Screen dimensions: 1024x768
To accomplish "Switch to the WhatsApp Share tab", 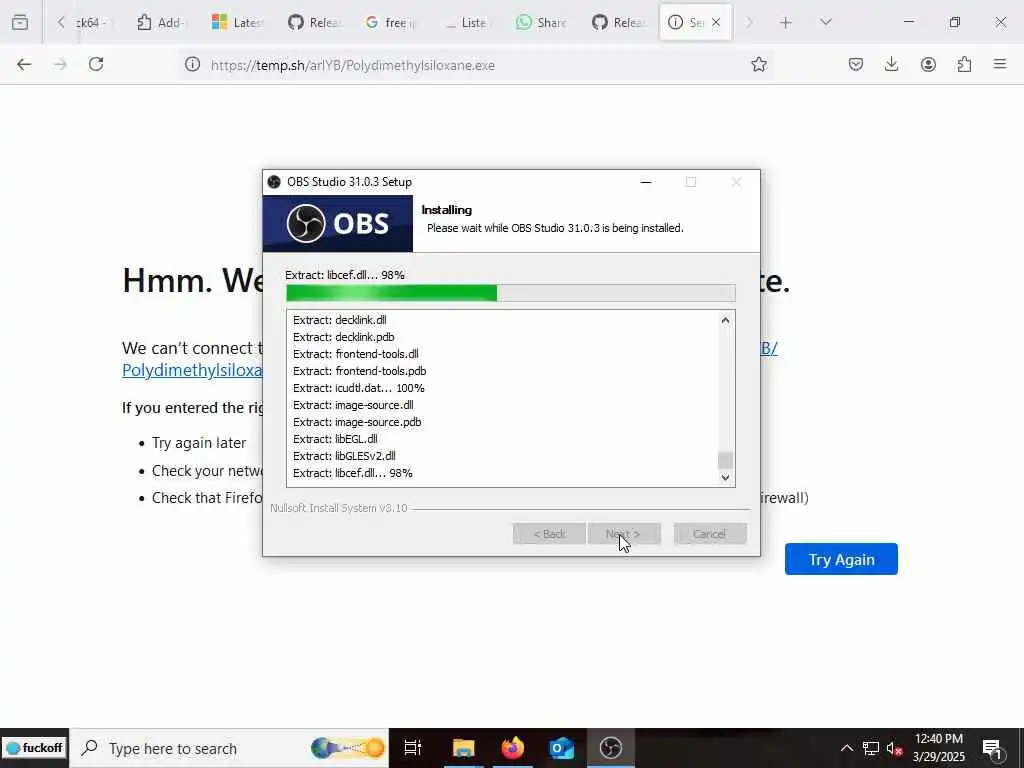I will pos(541,22).
